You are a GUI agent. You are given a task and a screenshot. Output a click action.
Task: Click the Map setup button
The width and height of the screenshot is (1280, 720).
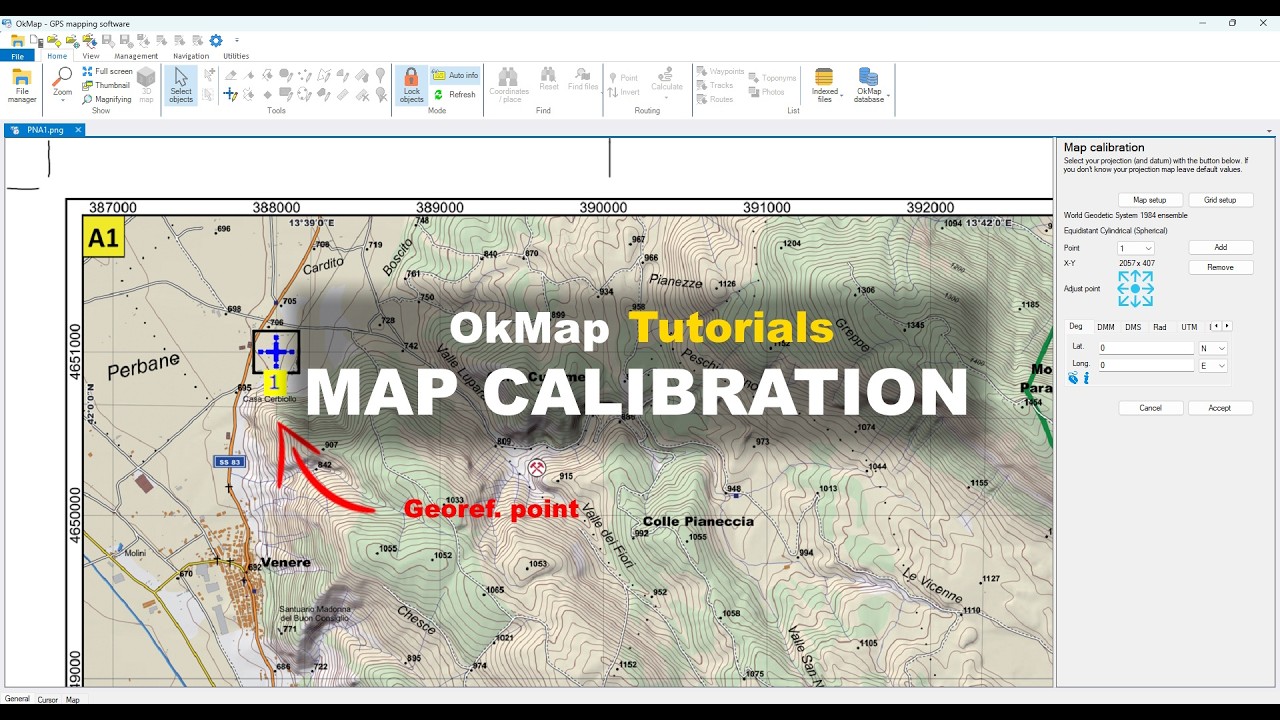(x=1150, y=200)
